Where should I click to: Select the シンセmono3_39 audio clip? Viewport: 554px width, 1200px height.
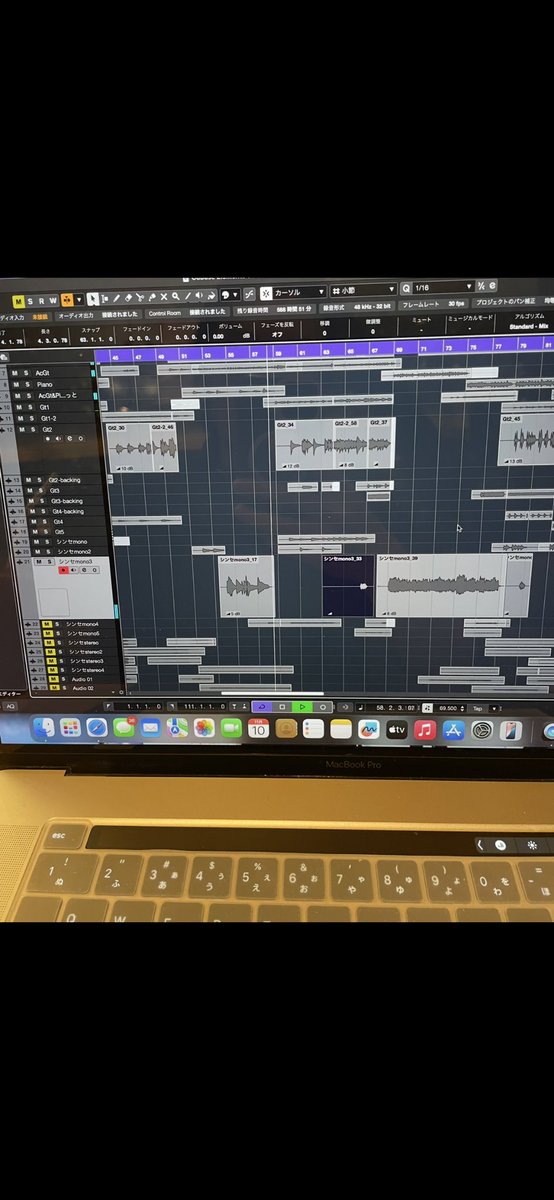point(441,586)
